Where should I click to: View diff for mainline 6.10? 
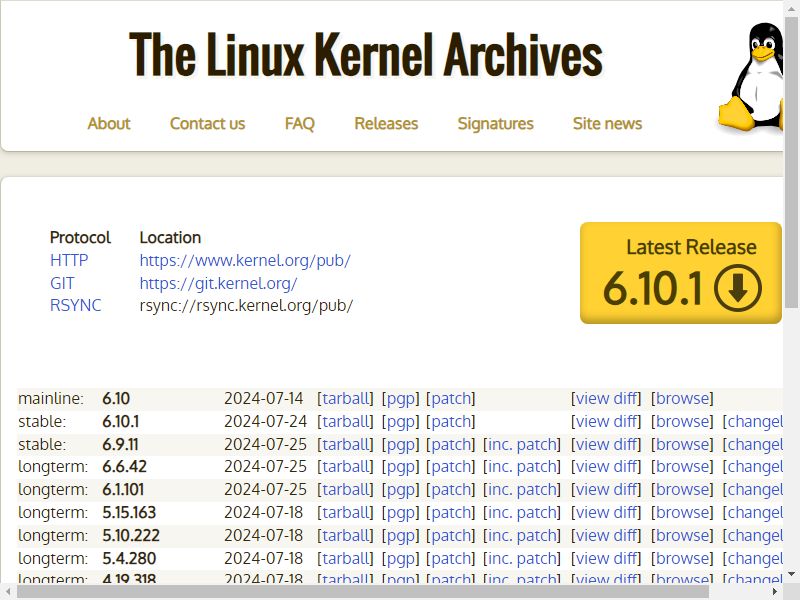coord(606,398)
